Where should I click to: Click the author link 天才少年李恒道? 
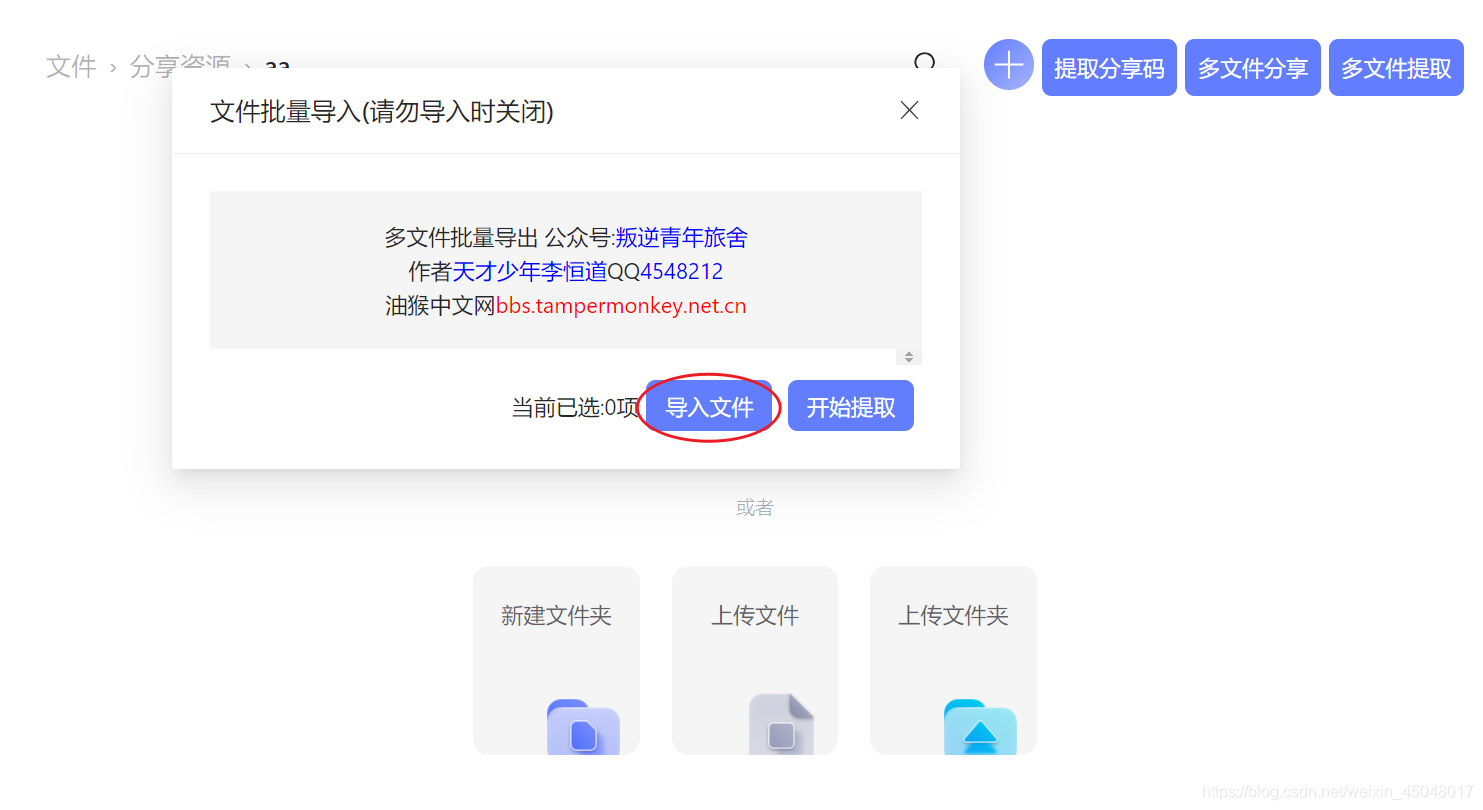(530, 272)
